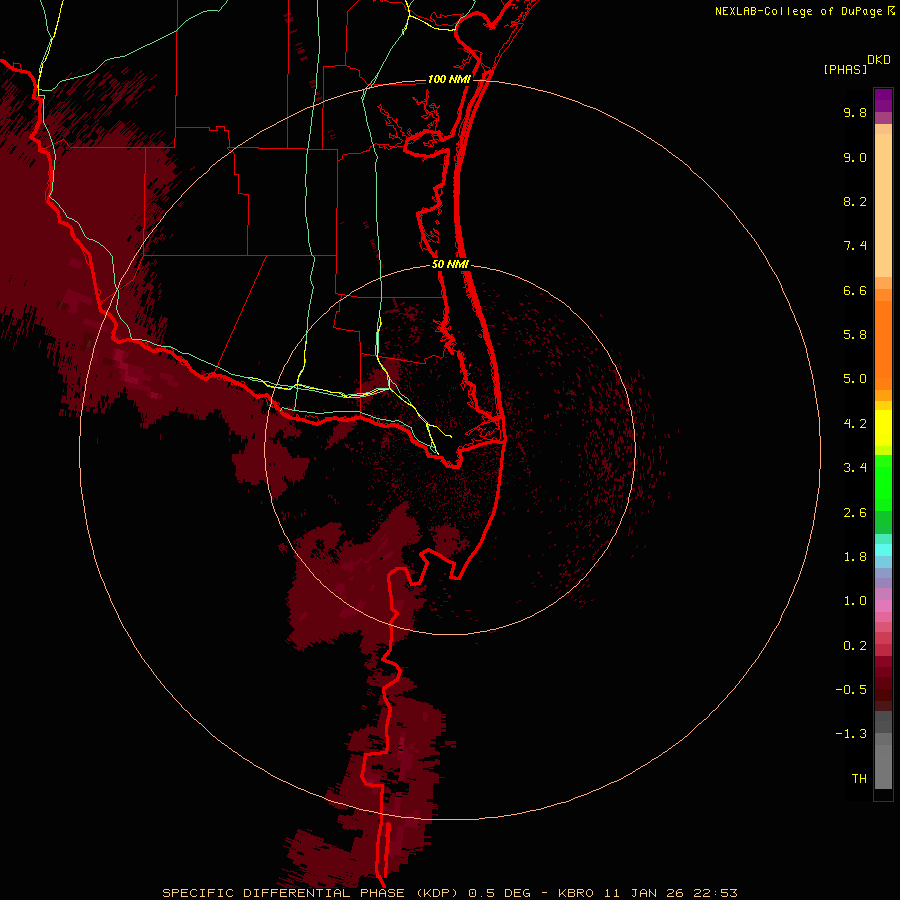The height and width of the screenshot is (900, 900).
Task: Click the 4.2 scale value
Action: 855,423
